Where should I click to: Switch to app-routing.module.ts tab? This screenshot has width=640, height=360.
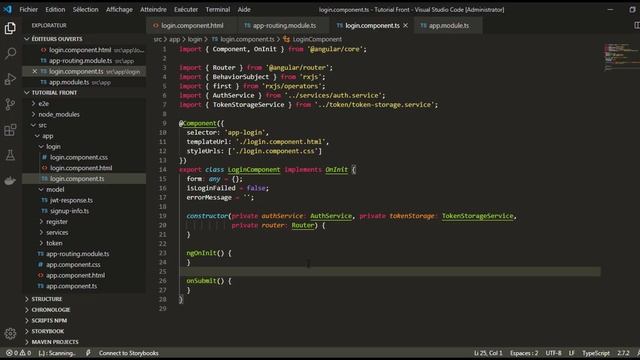coord(284,25)
